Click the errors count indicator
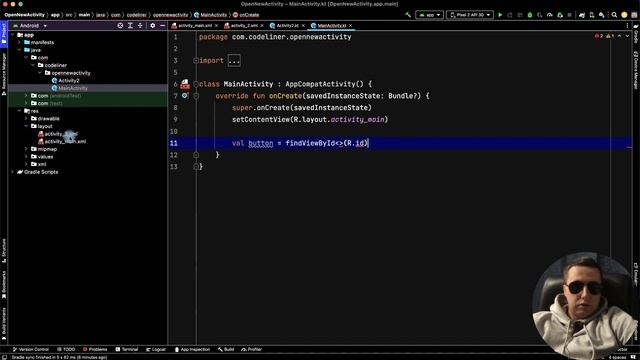Image resolution: width=640 pixels, height=360 pixels. (599, 36)
